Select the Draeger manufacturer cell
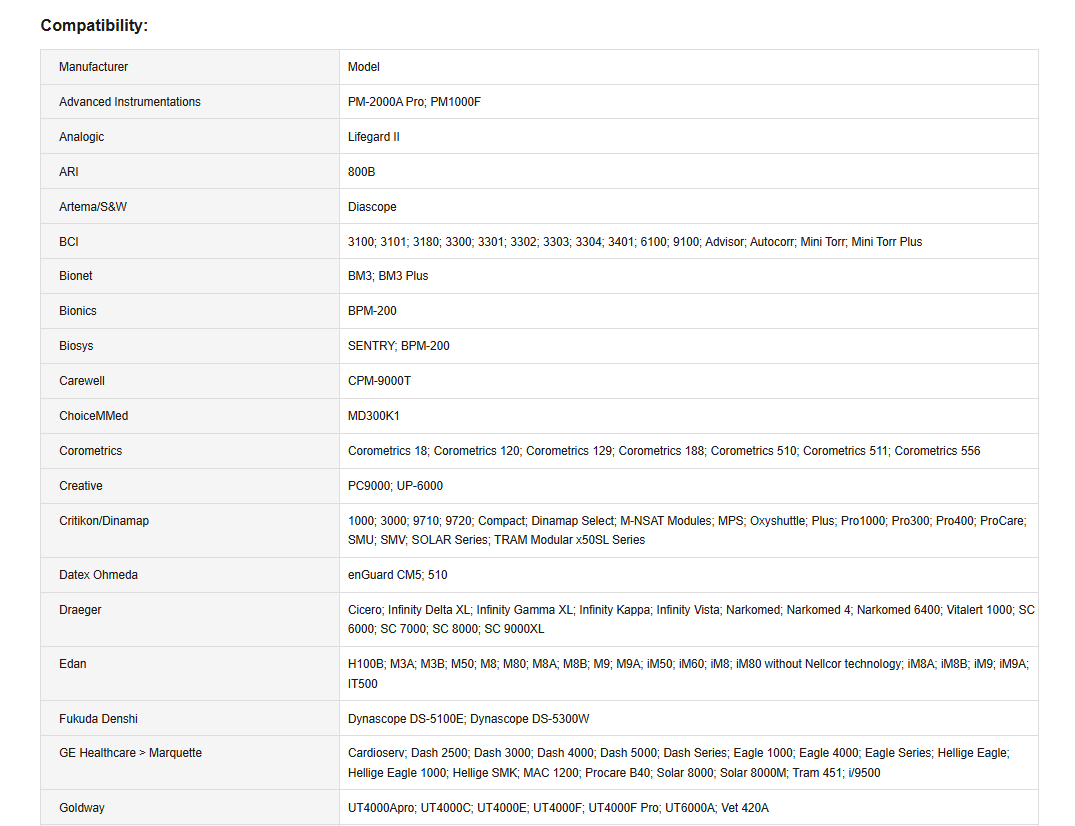The width and height of the screenshot is (1075, 826). pos(80,610)
